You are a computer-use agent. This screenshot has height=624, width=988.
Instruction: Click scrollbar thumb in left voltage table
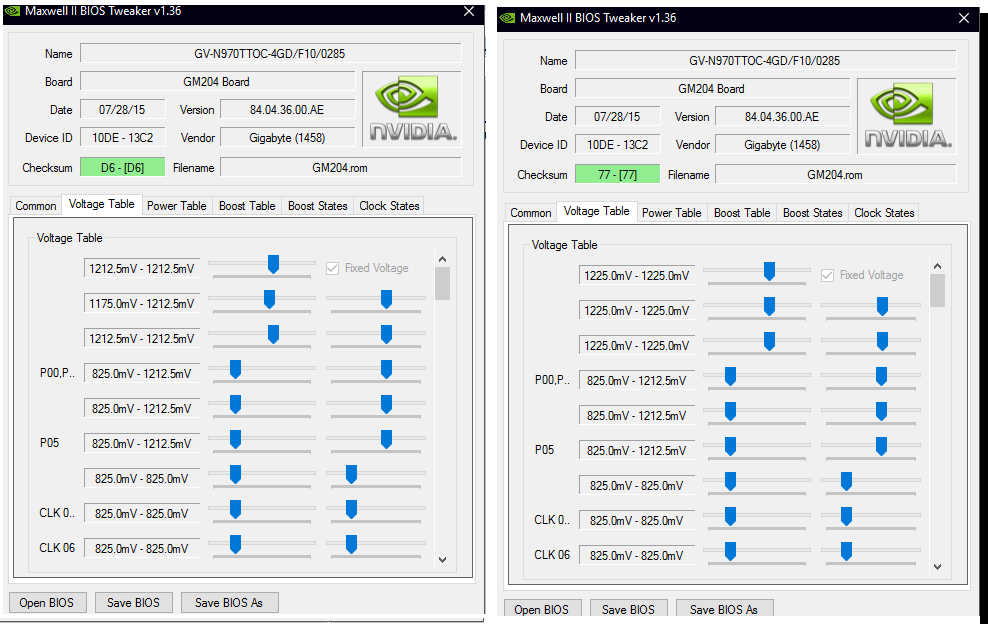pos(442,284)
